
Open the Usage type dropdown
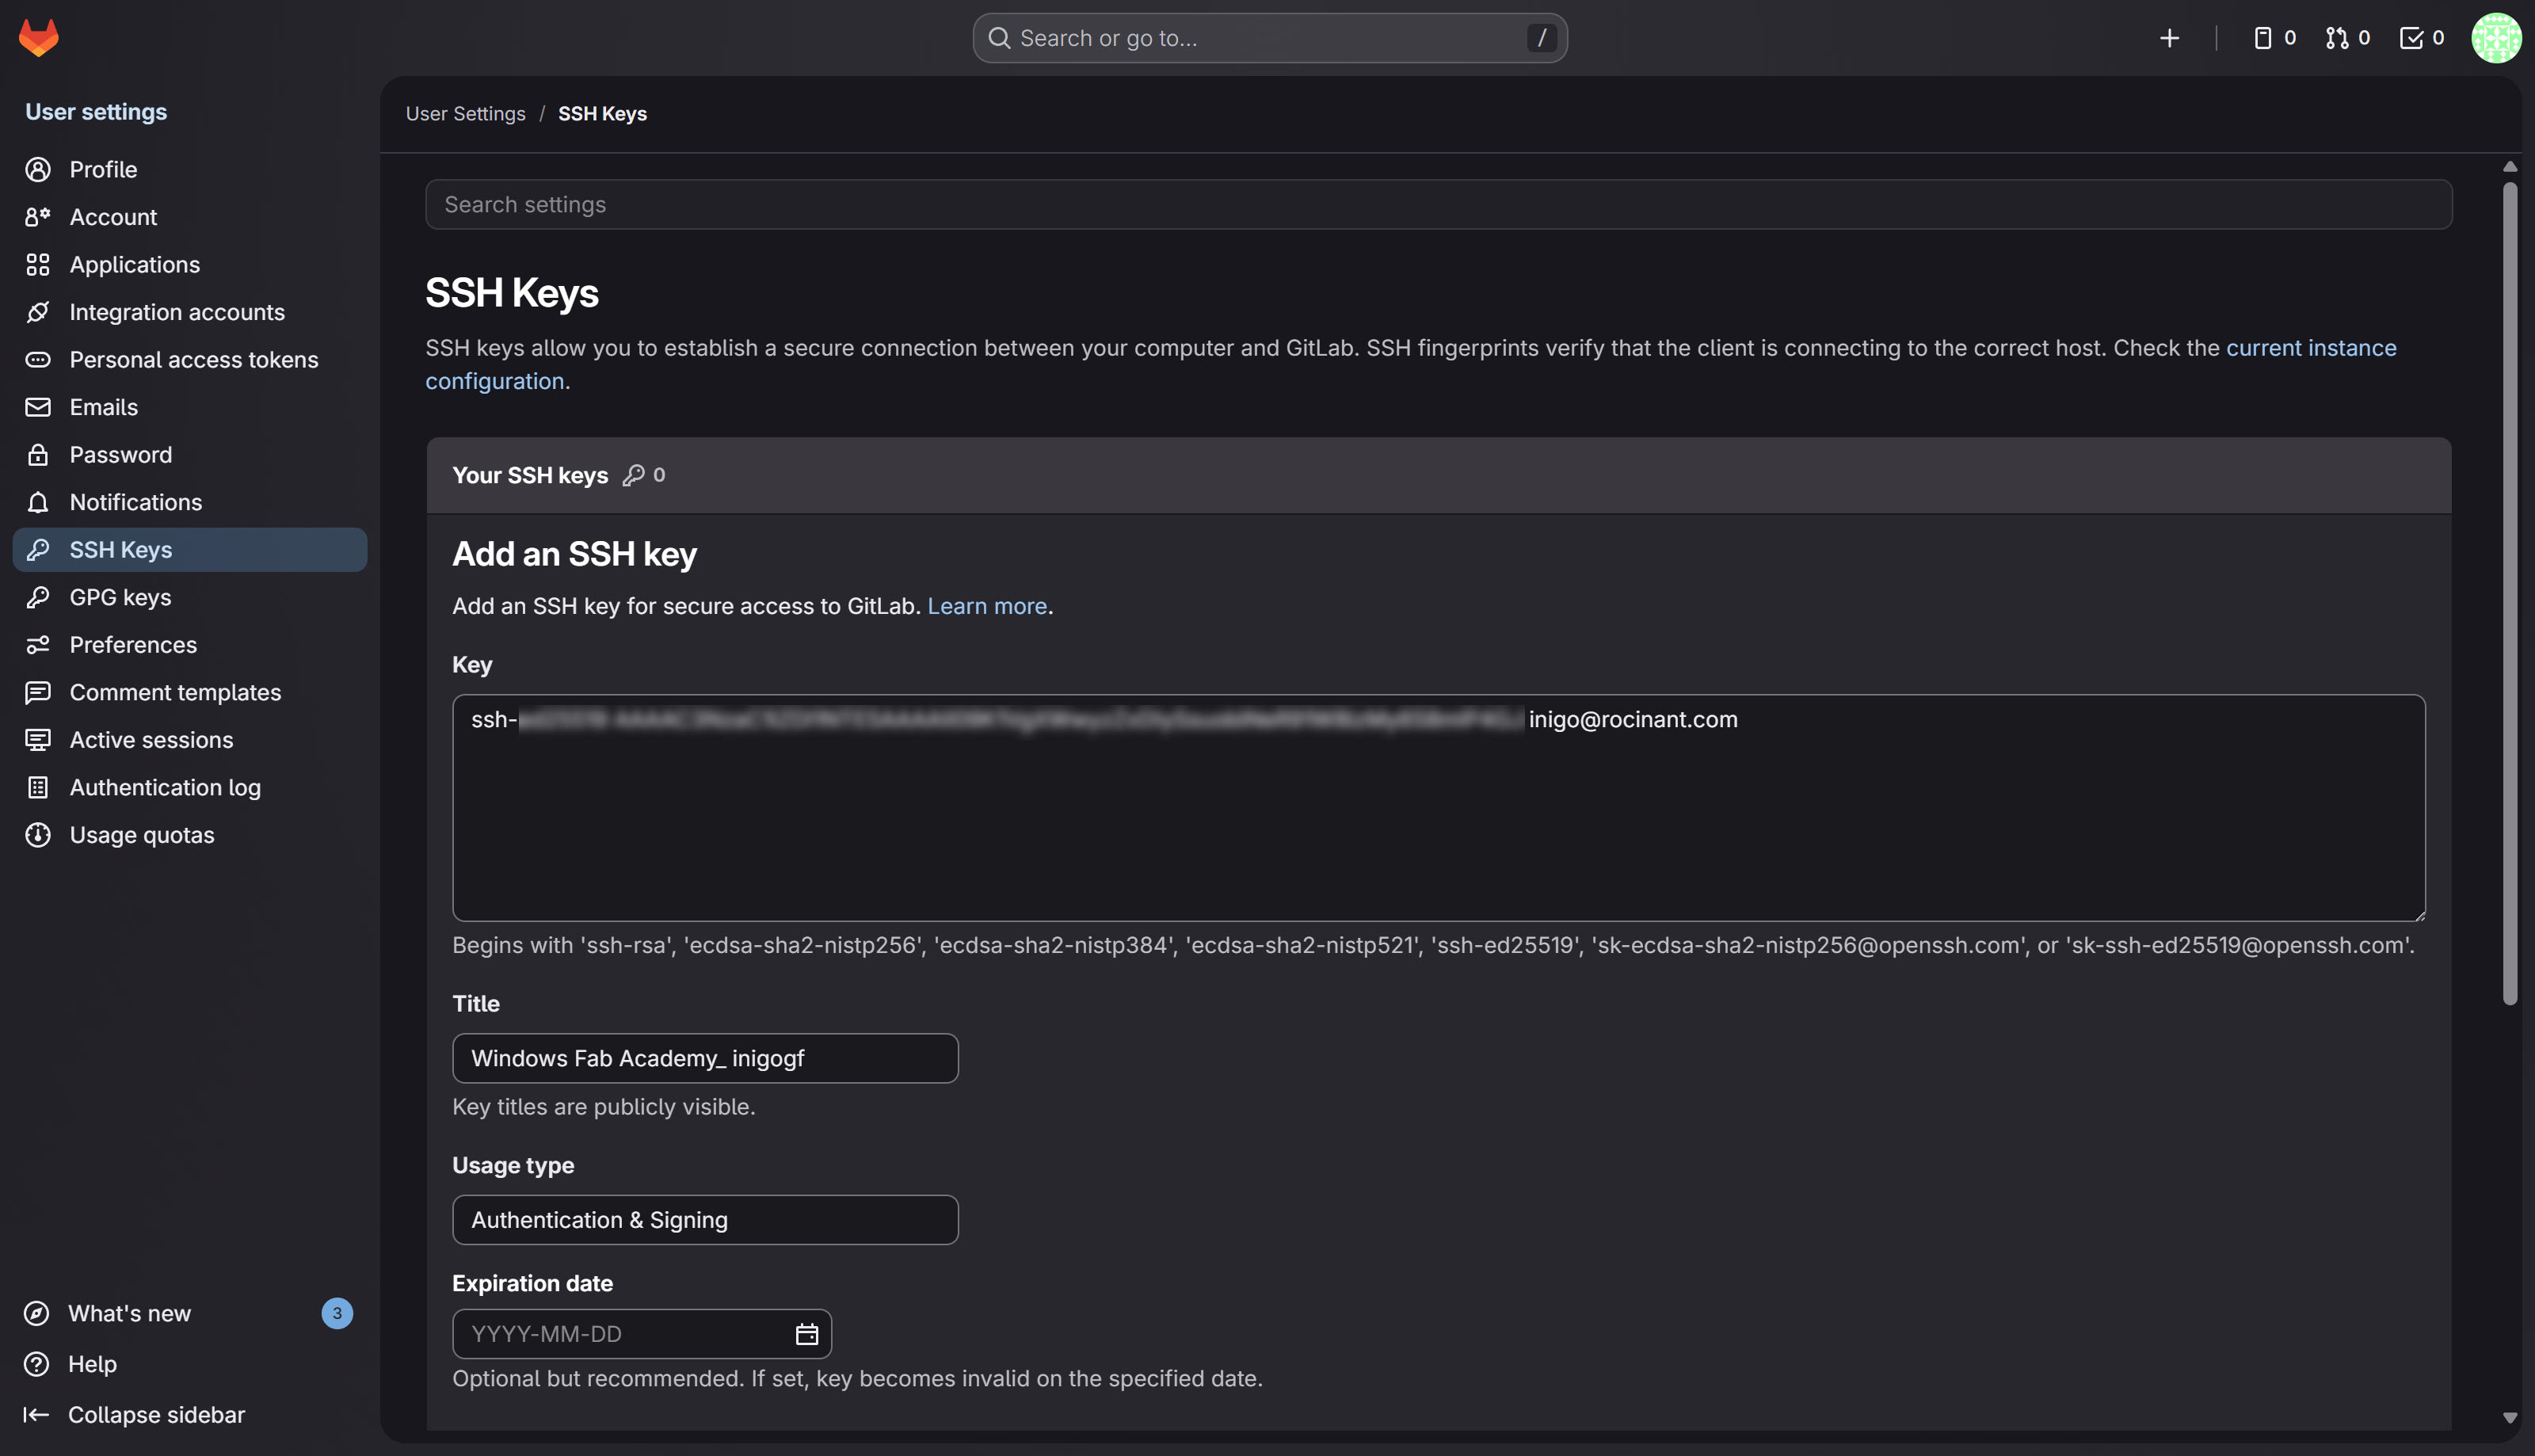pyautogui.click(x=705, y=1219)
